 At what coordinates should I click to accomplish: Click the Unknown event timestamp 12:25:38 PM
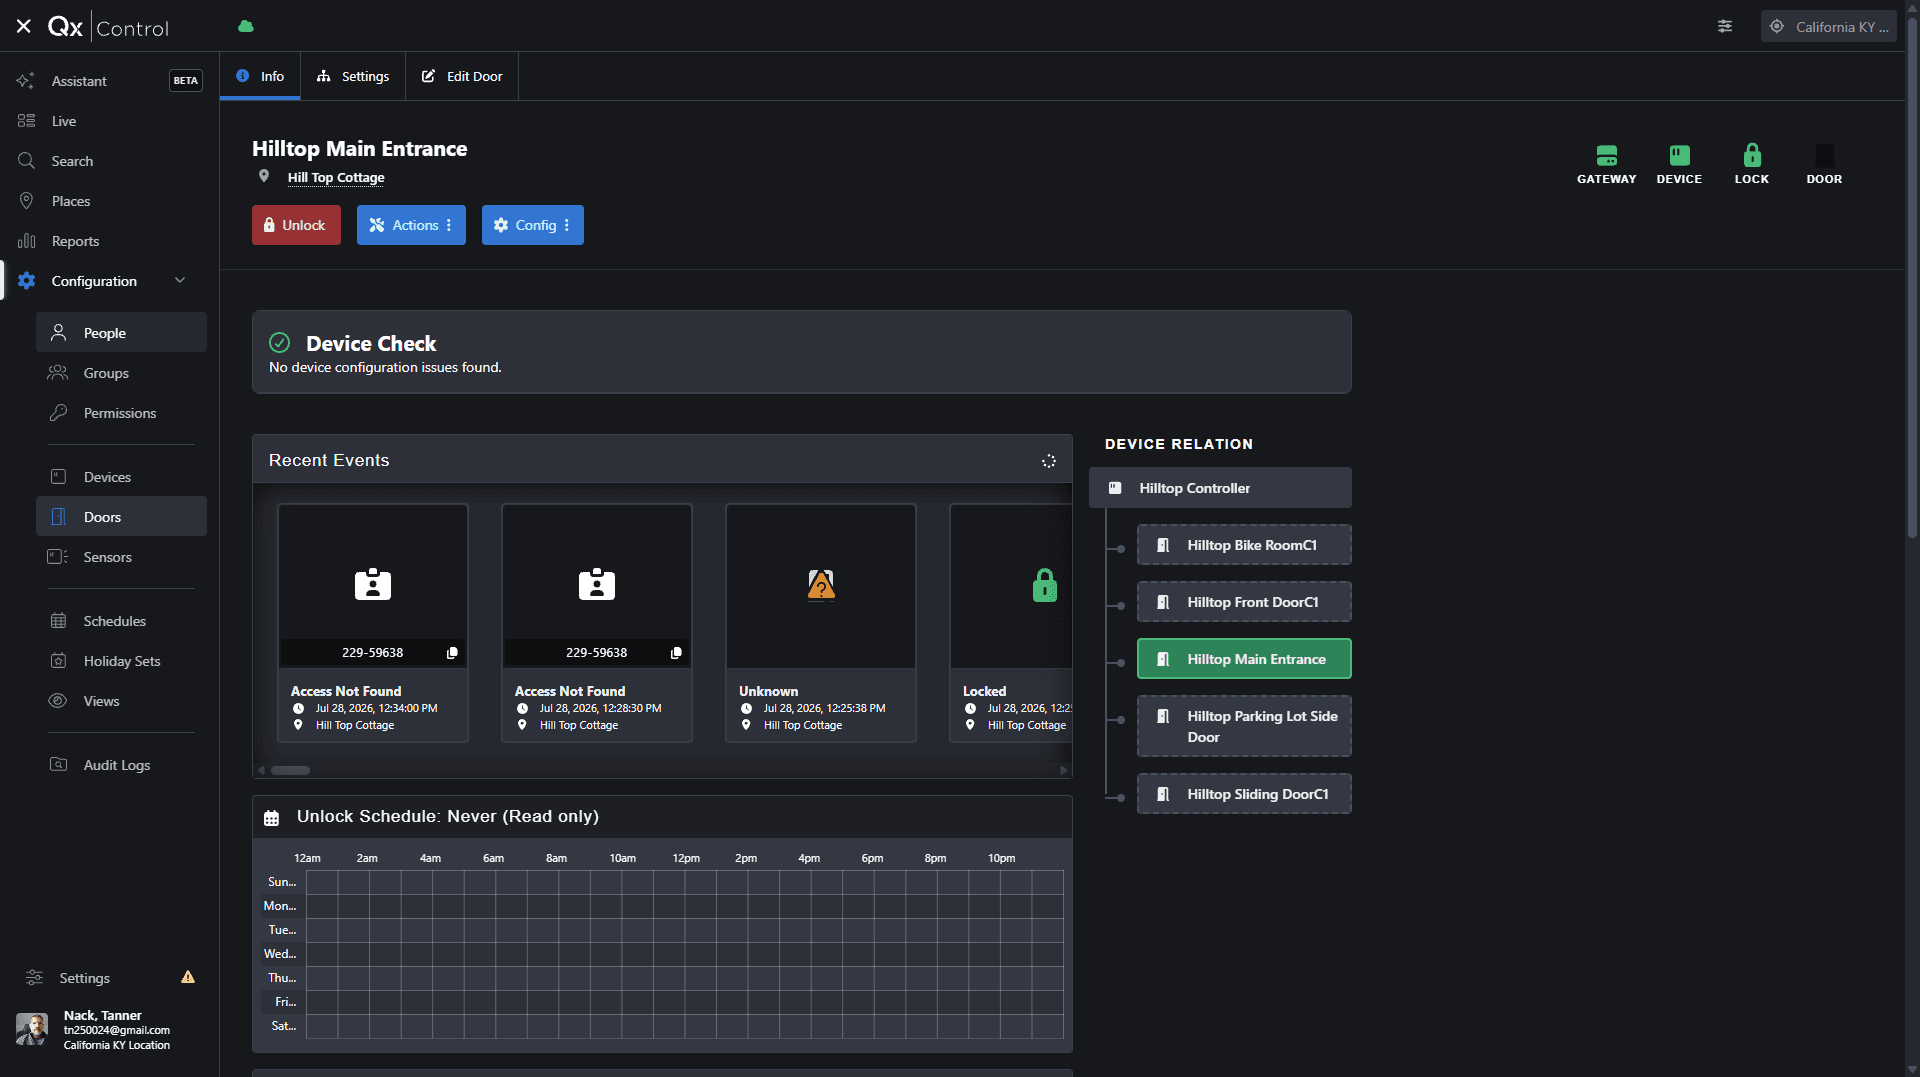click(824, 708)
